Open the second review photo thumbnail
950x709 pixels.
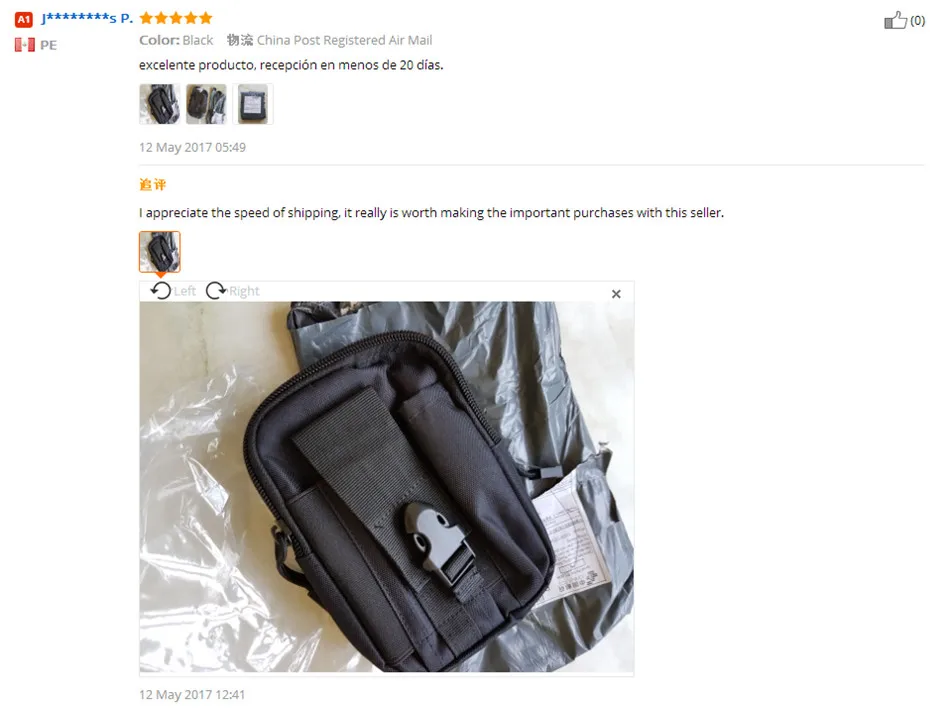pyautogui.click(x=206, y=104)
